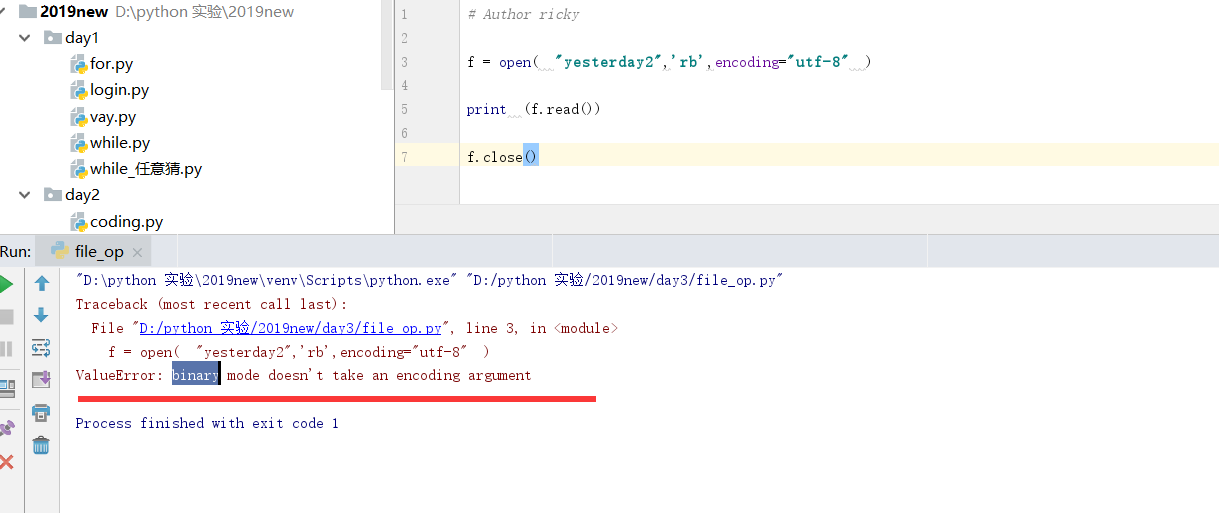Open login.py in the project tree

[119, 90]
